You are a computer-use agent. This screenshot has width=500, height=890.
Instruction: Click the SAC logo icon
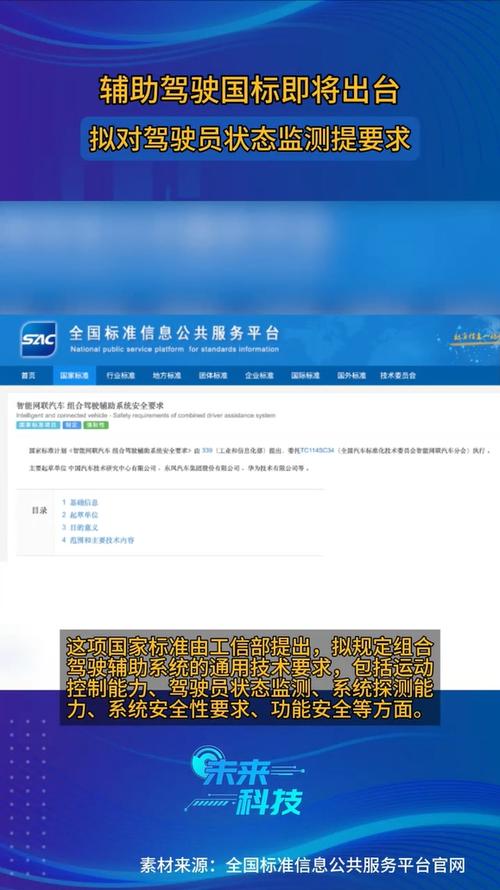(x=39, y=339)
